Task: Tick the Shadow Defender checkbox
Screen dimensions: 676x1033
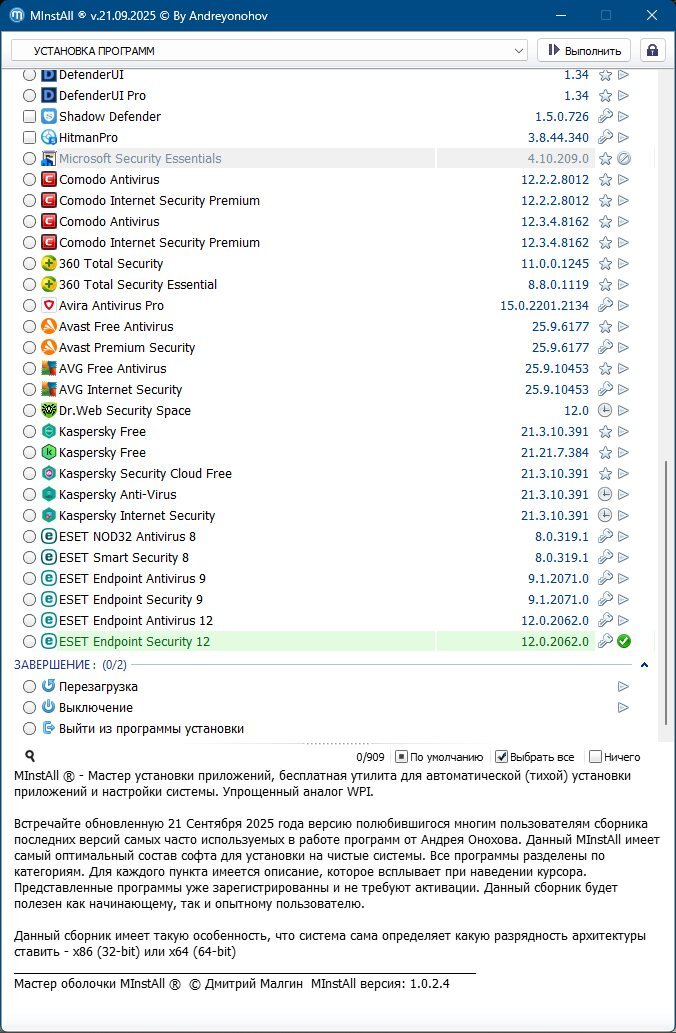Action: pyautogui.click(x=29, y=117)
